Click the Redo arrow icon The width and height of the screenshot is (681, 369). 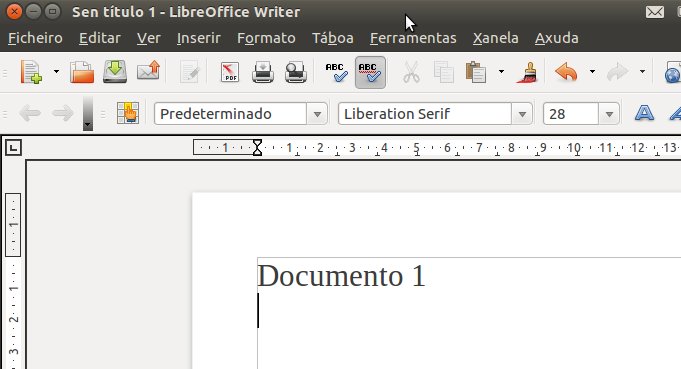(x=617, y=72)
